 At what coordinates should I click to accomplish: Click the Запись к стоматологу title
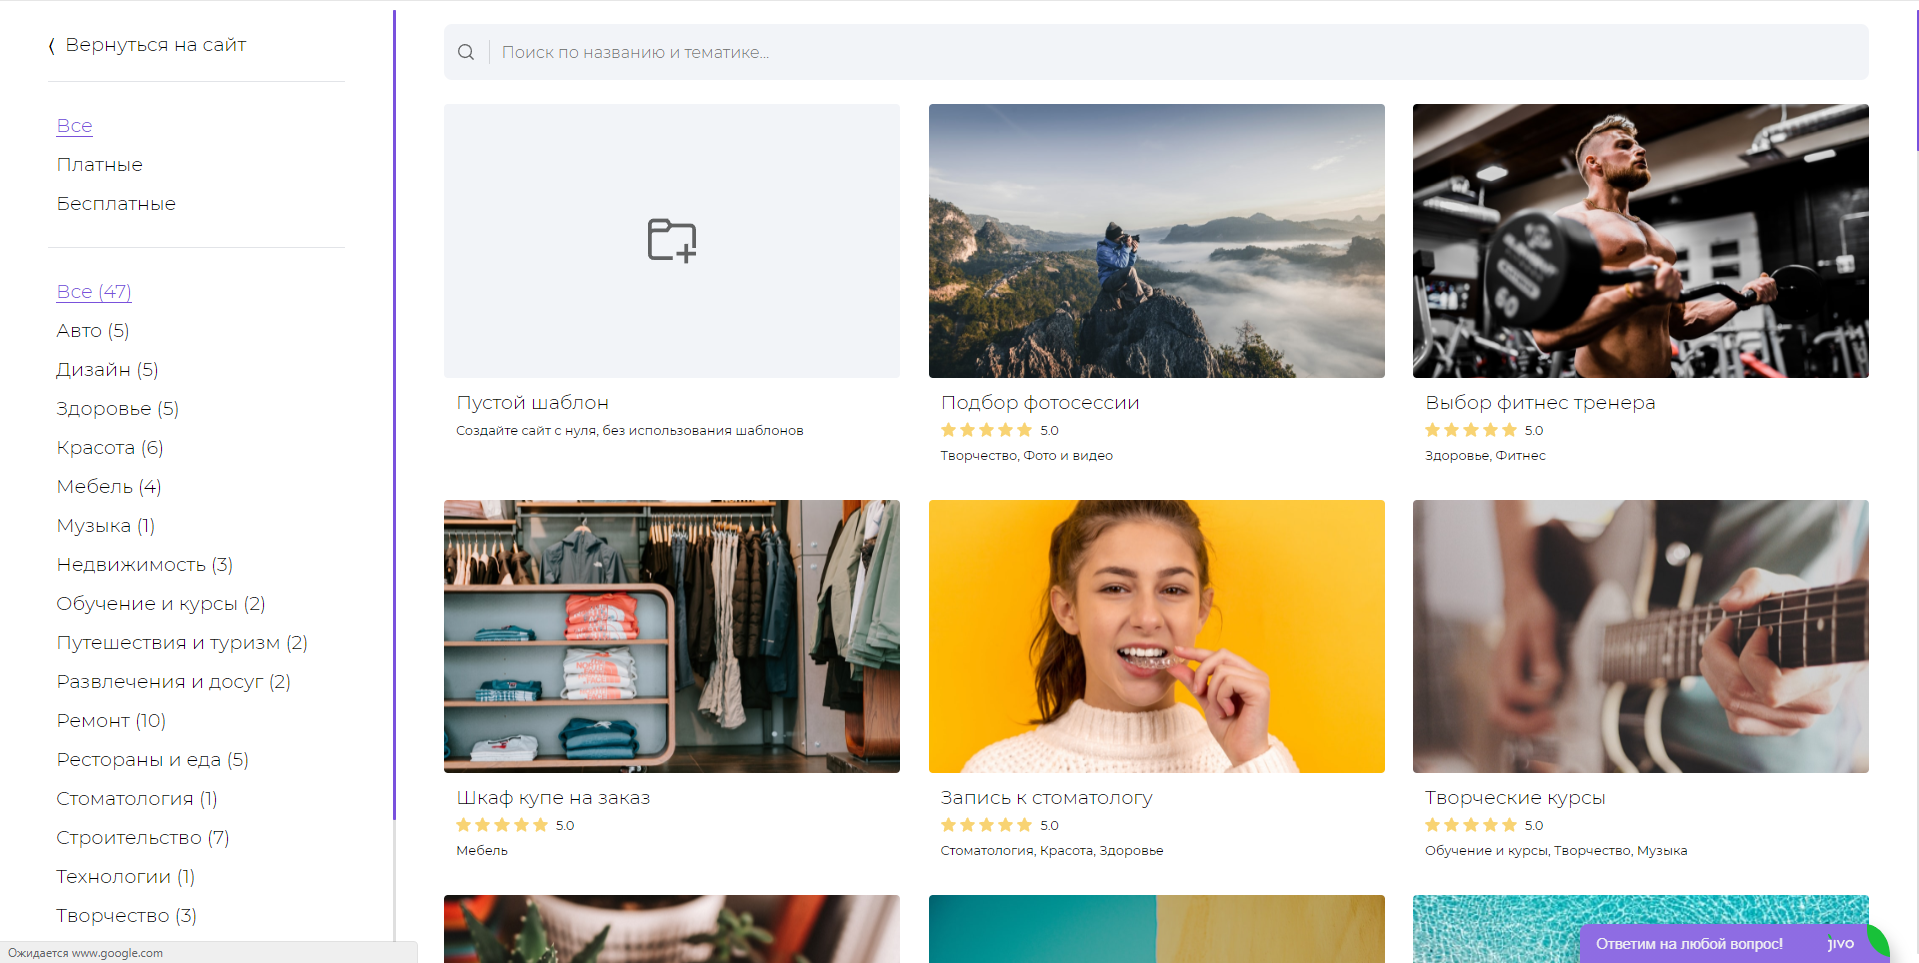tap(1046, 798)
